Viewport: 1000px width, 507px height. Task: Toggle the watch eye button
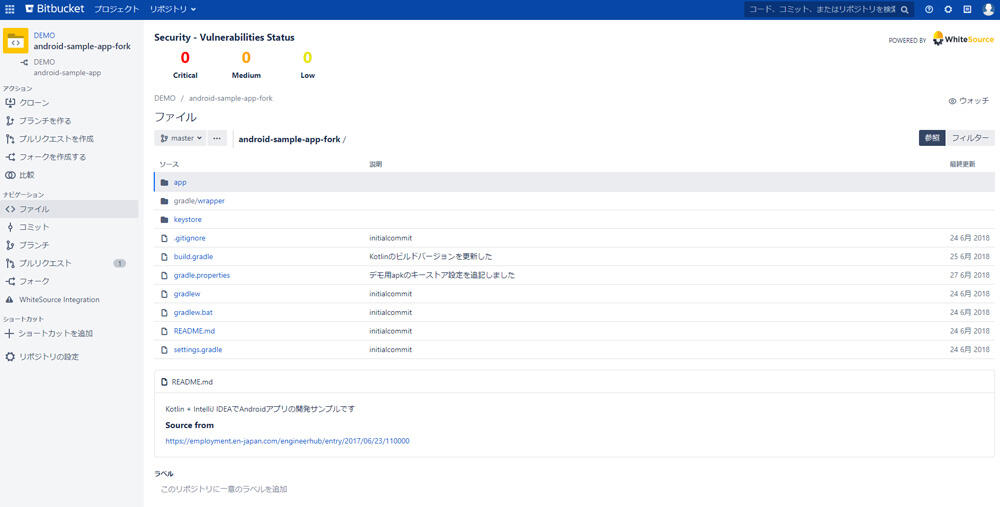point(968,101)
